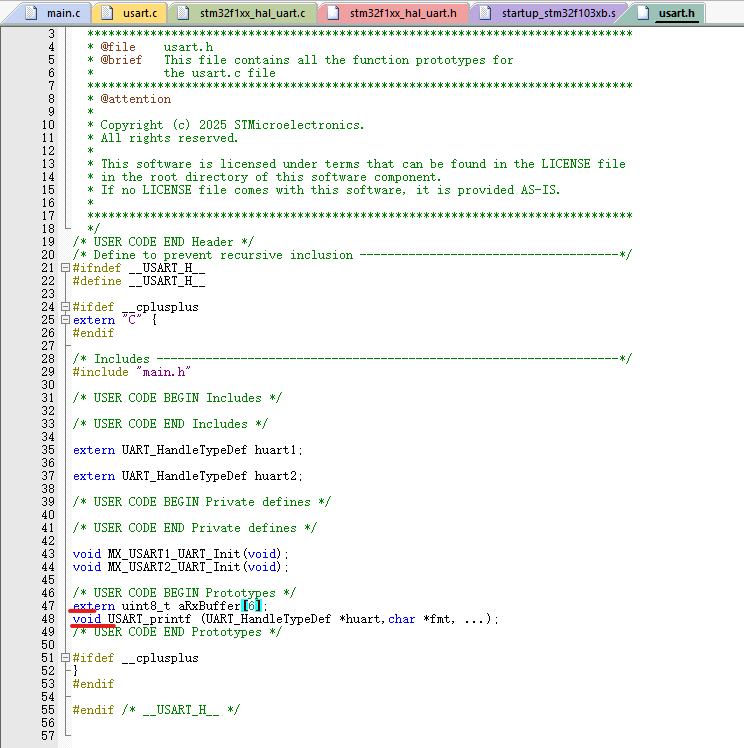Collapse the #ifdef __cplusplus fold at line 24
Screen dimensions: 744x748
66,307
